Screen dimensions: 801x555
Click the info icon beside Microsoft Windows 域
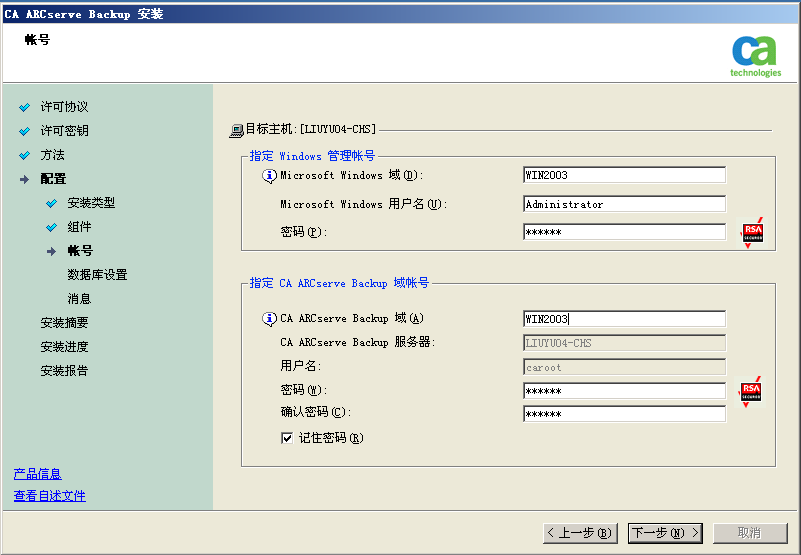[x=269, y=176]
